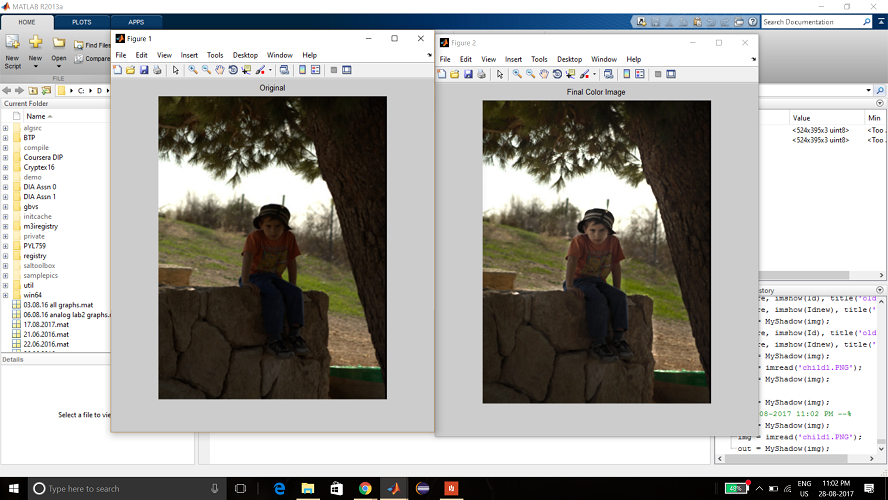Toggle Insert Colorbar in Figure 1 toolbar
The image size is (888, 500).
point(302,70)
